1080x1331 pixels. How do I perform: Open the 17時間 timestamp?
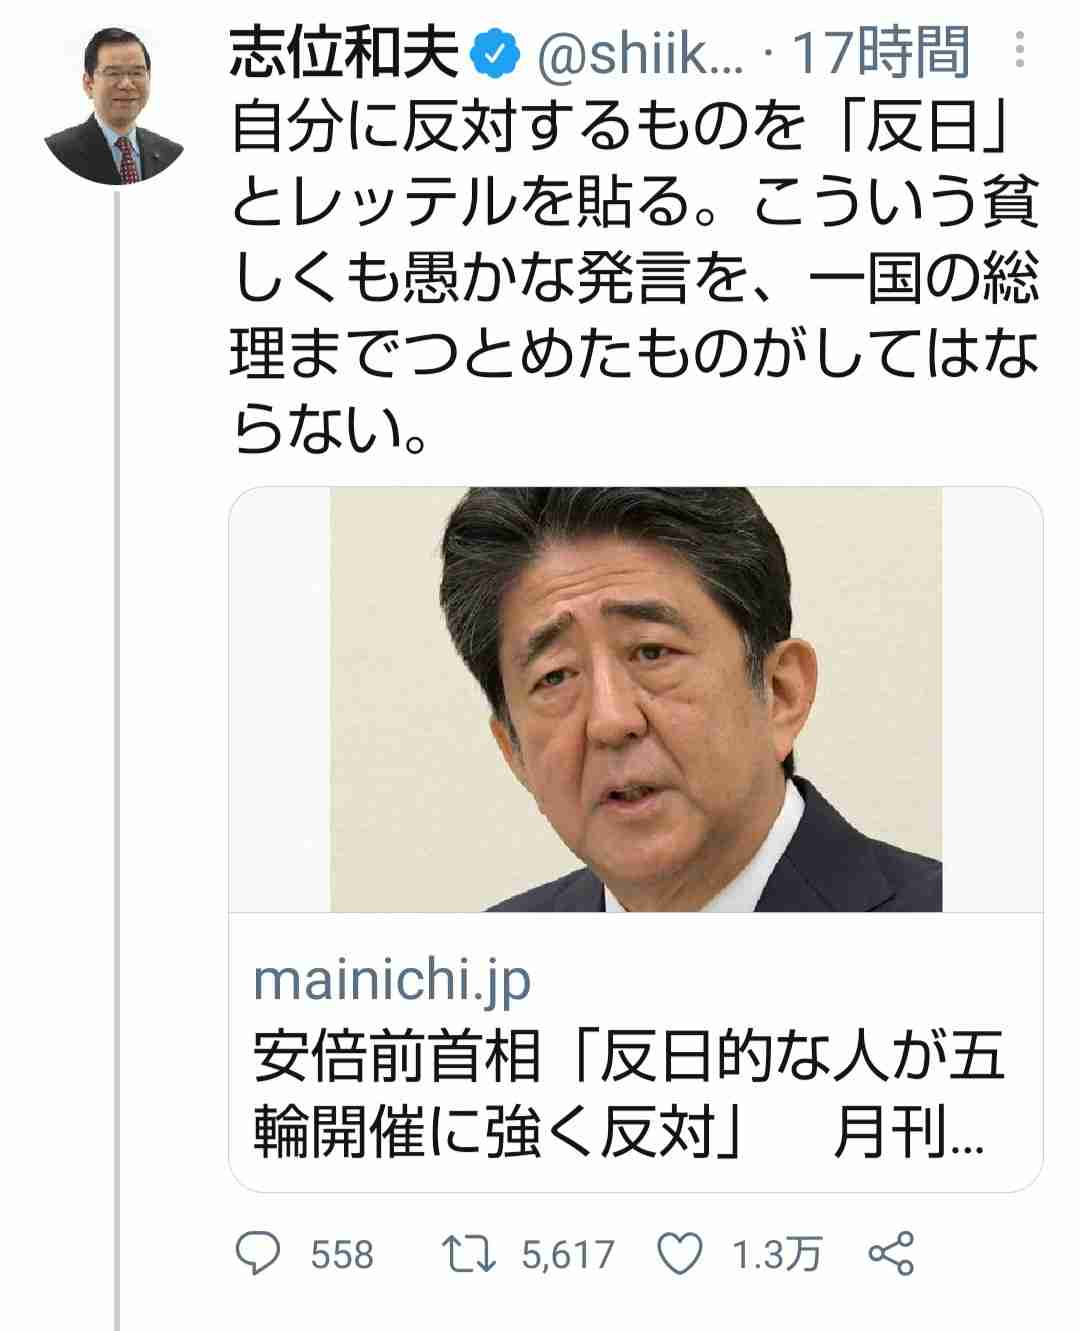pyautogui.click(x=881, y=55)
